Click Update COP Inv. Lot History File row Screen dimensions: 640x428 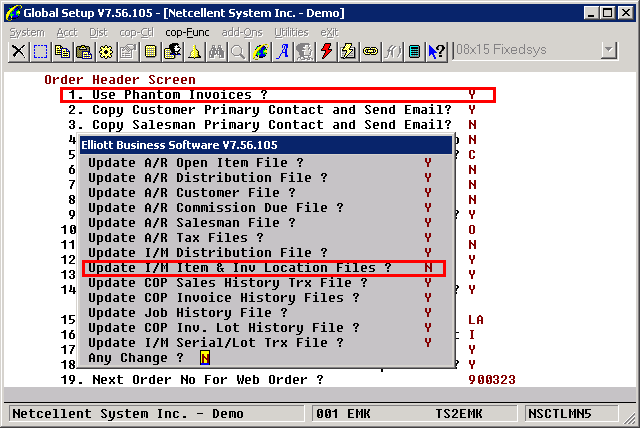pos(260,328)
